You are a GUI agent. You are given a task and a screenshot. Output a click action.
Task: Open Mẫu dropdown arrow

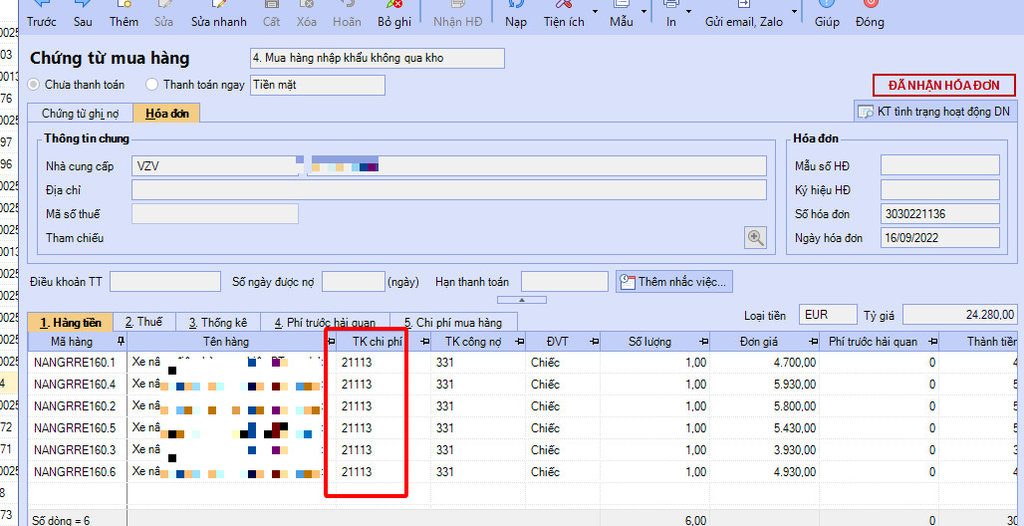pyautogui.click(x=644, y=12)
